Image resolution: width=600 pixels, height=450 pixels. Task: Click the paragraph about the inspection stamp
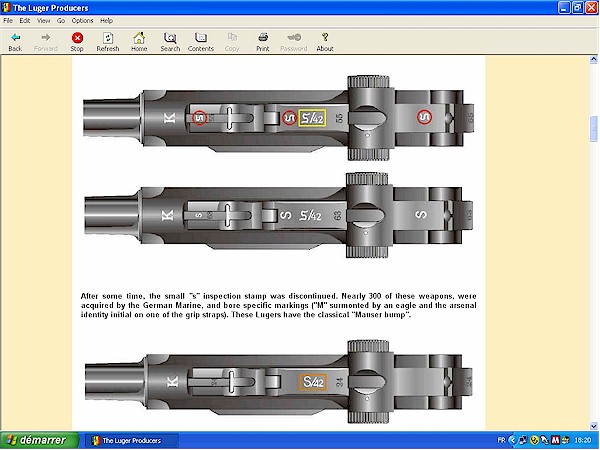(x=279, y=305)
